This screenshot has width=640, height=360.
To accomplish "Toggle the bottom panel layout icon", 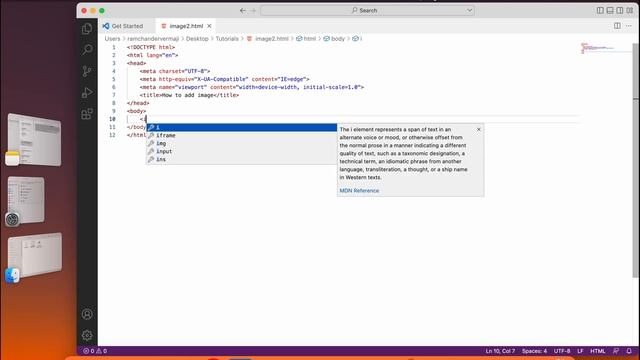I will (610, 10).
